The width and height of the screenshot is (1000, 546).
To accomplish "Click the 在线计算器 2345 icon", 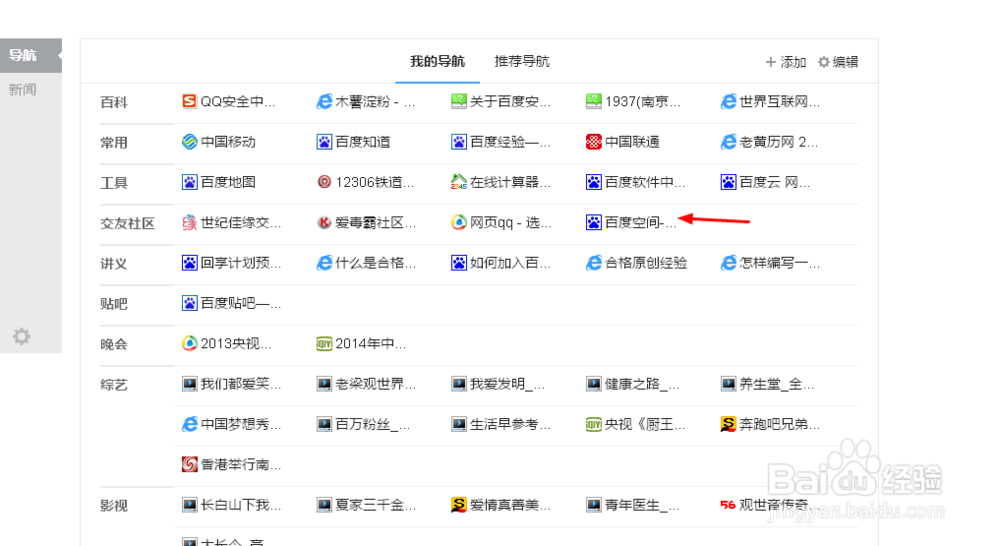I will click(x=459, y=182).
